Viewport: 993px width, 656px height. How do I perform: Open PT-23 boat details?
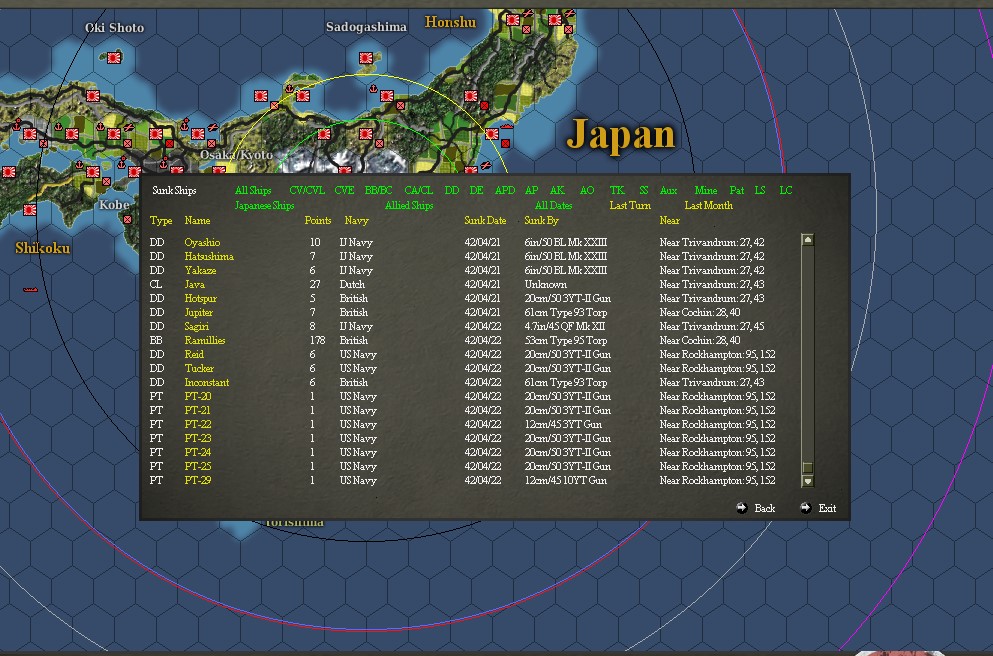(x=198, y=438)
